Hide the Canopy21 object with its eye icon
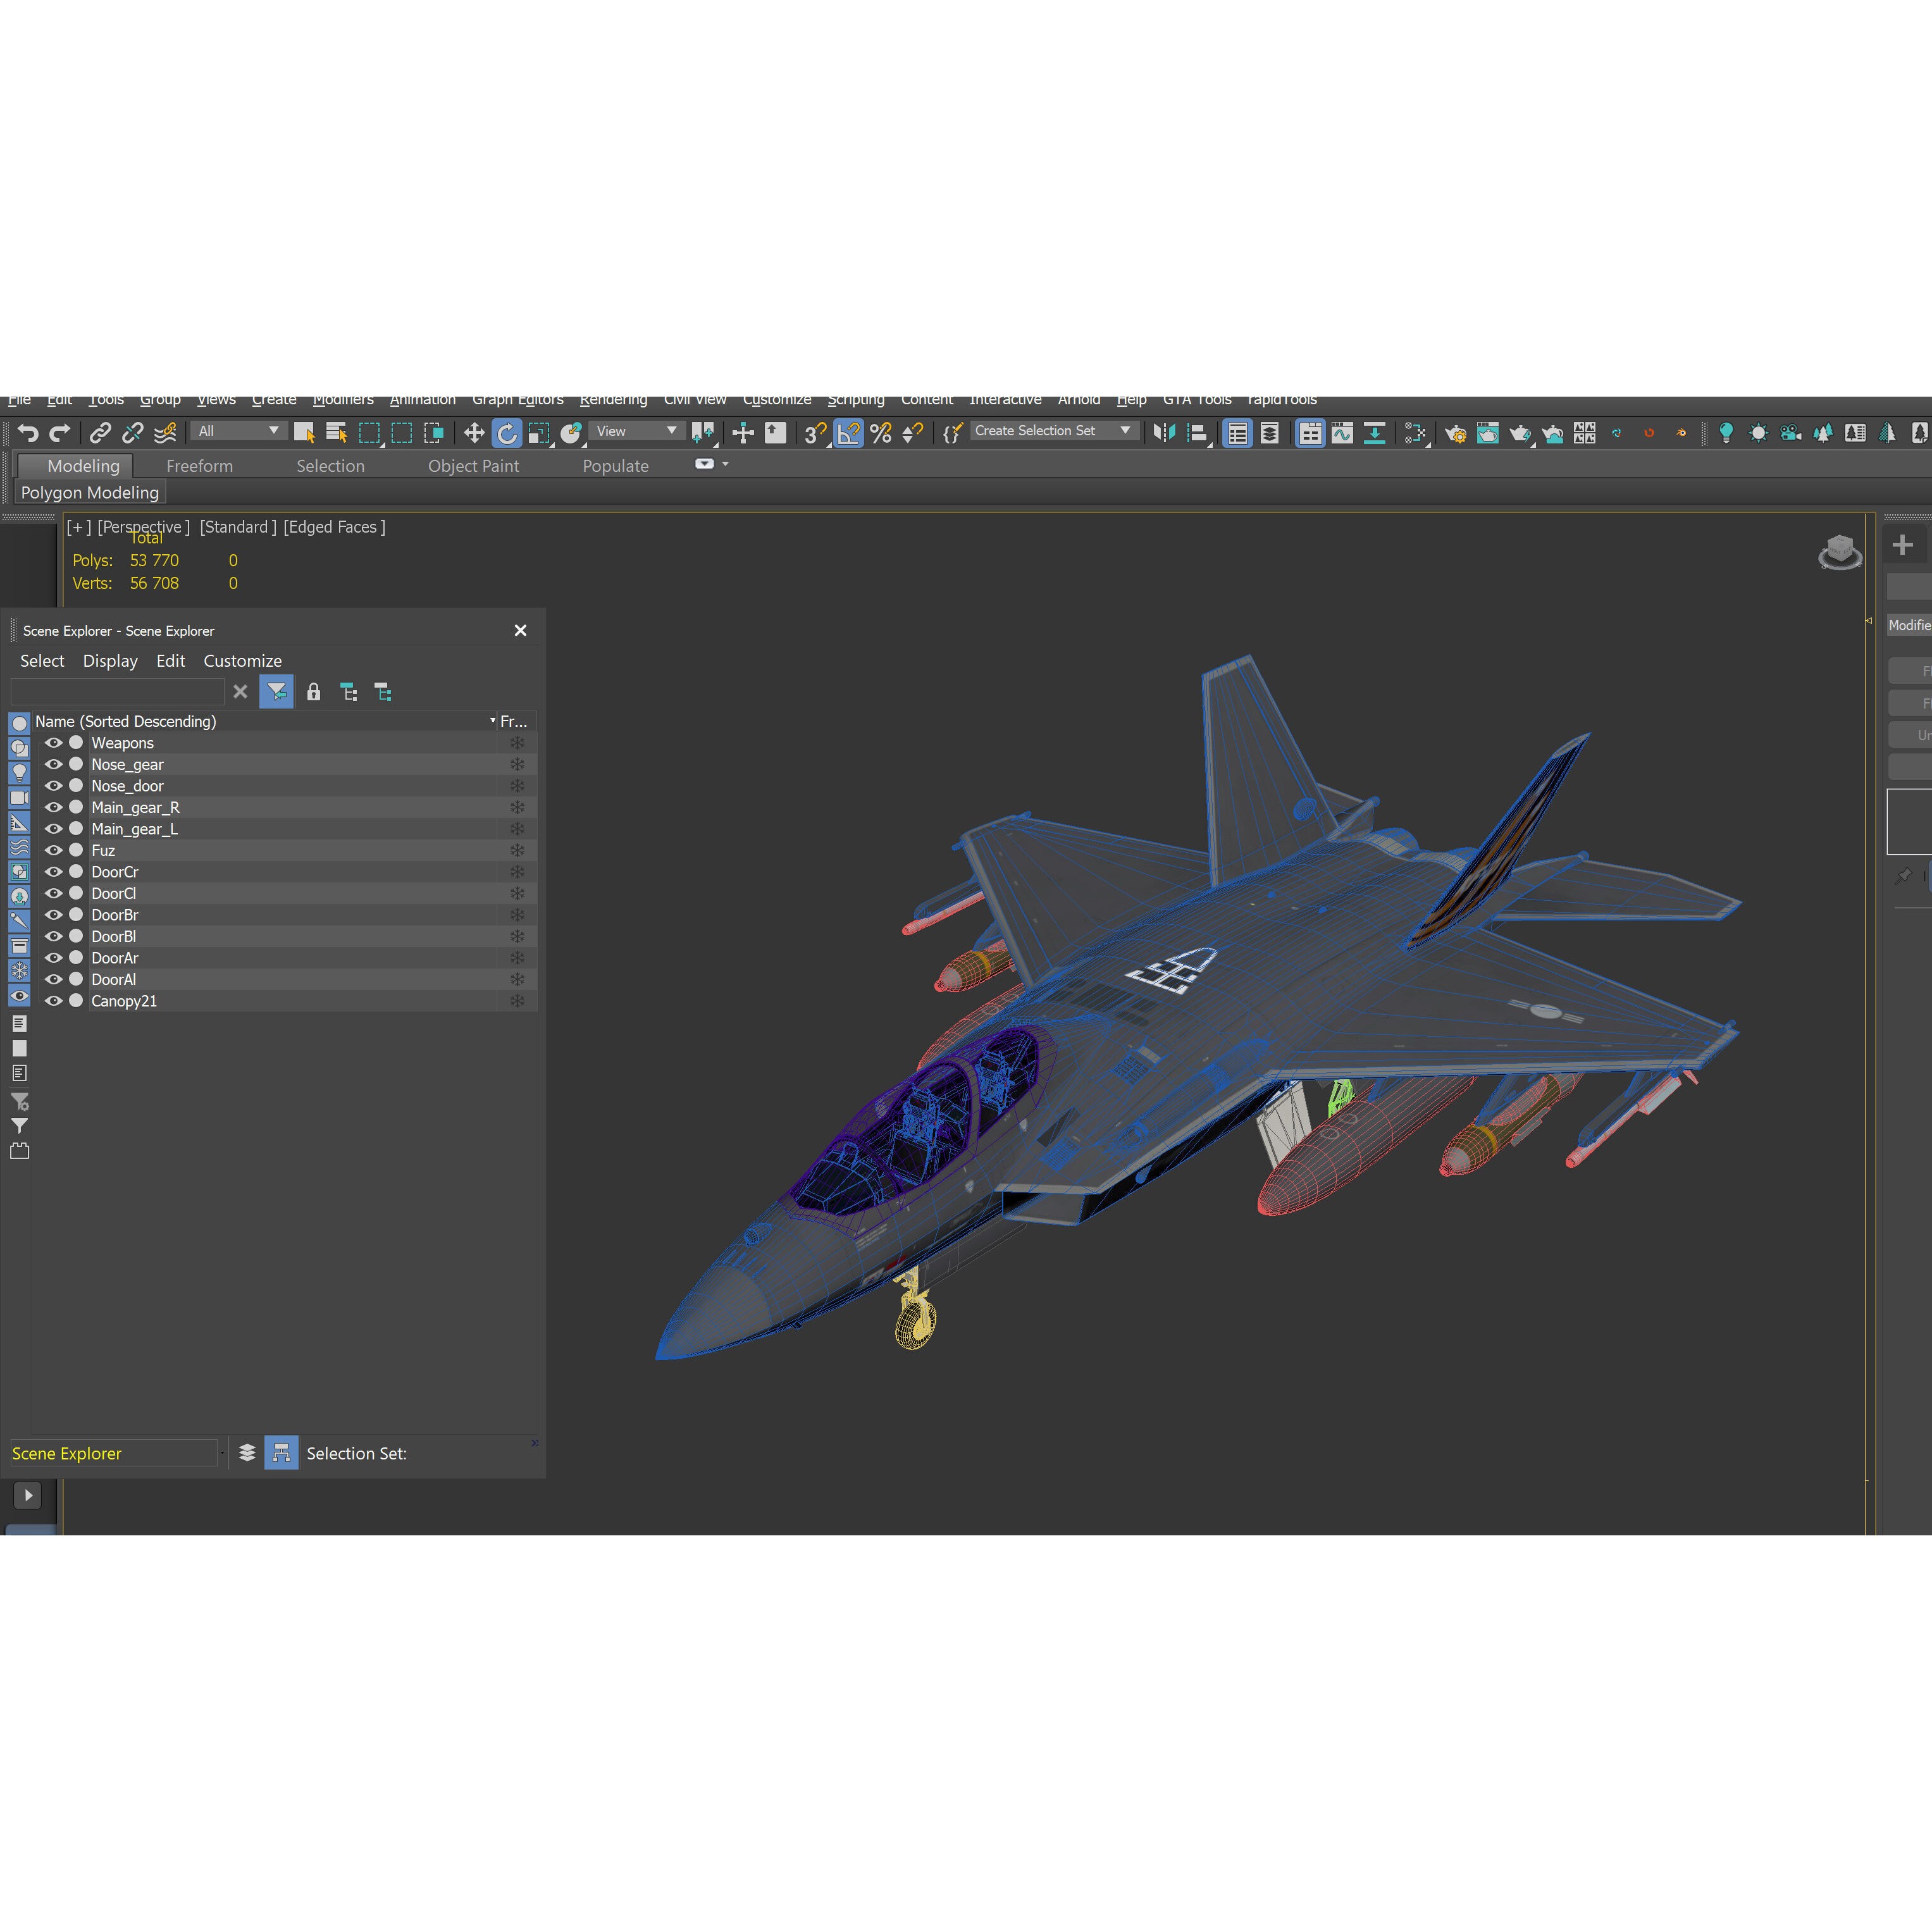 click(54, 1001)
